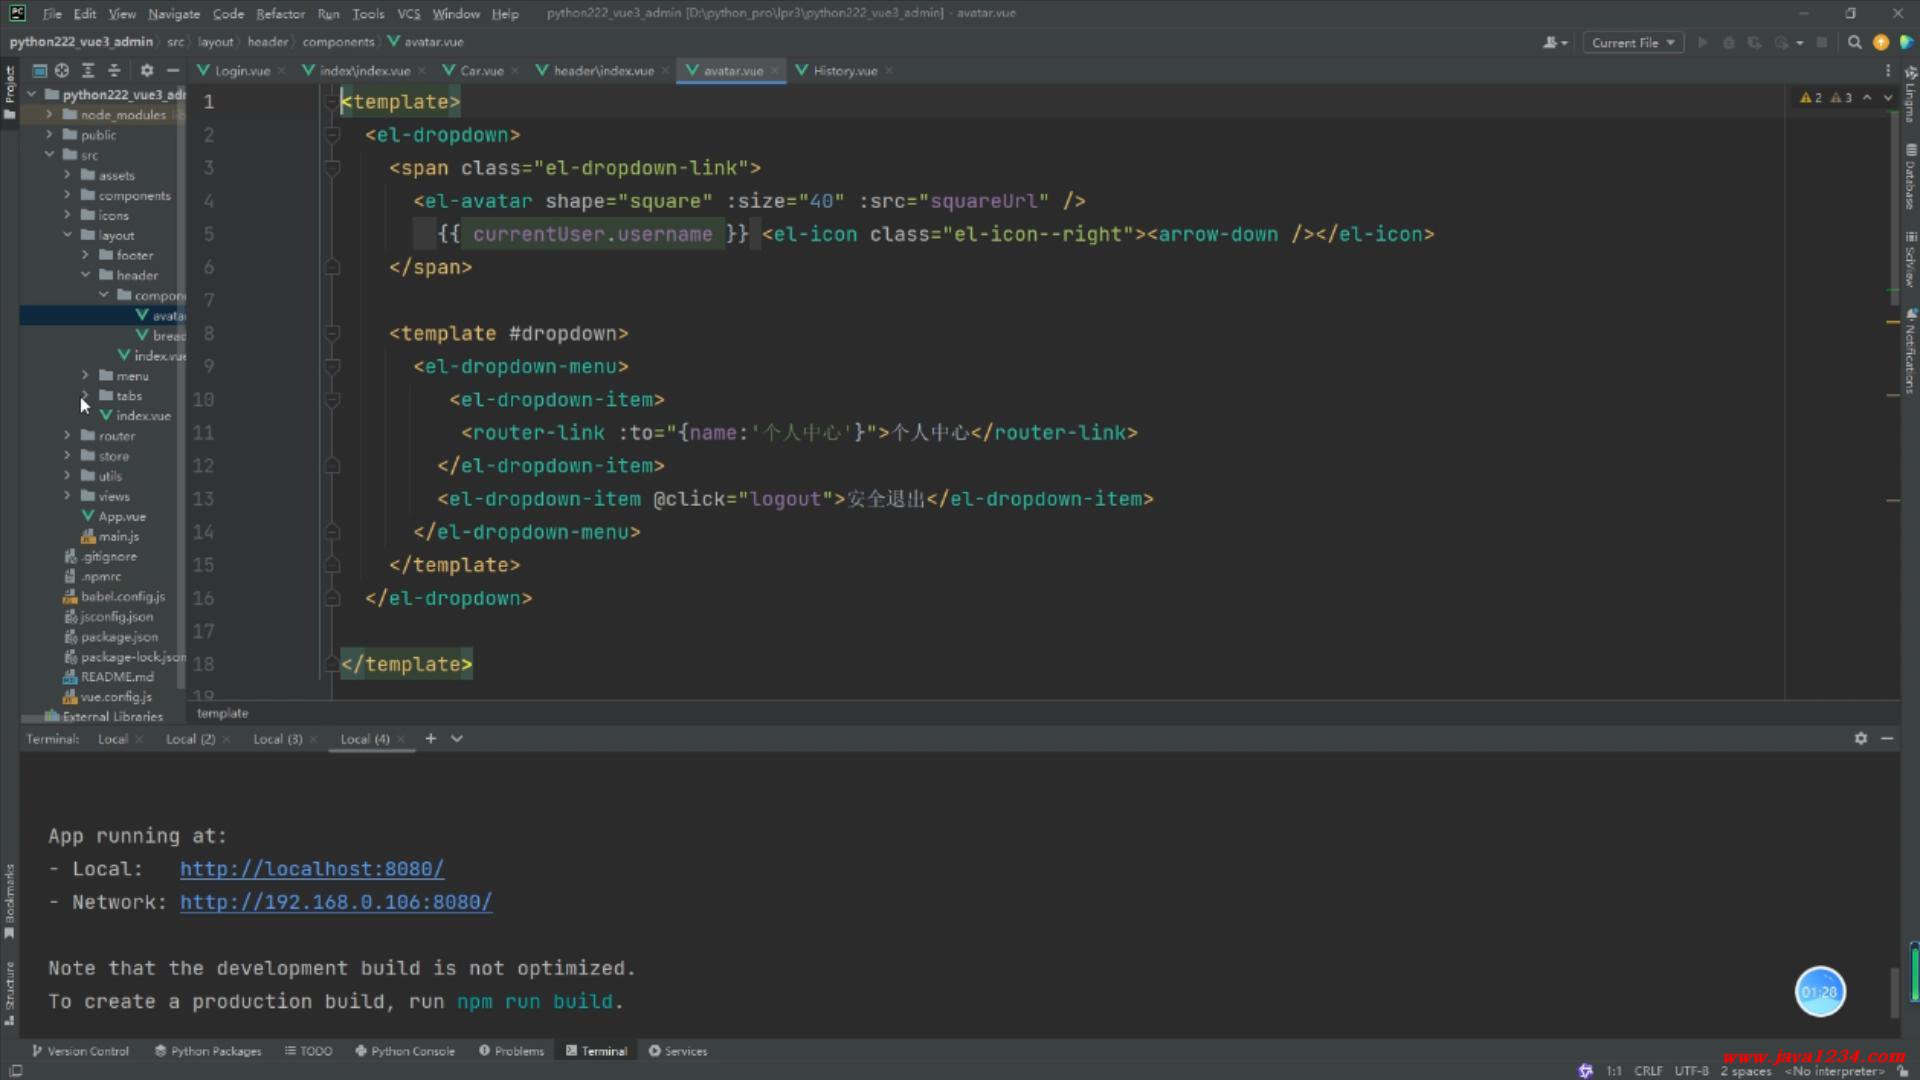Screen dimensions: 1920x1080
Task: Open the Refactor menu
Action: tap(280, 14)
